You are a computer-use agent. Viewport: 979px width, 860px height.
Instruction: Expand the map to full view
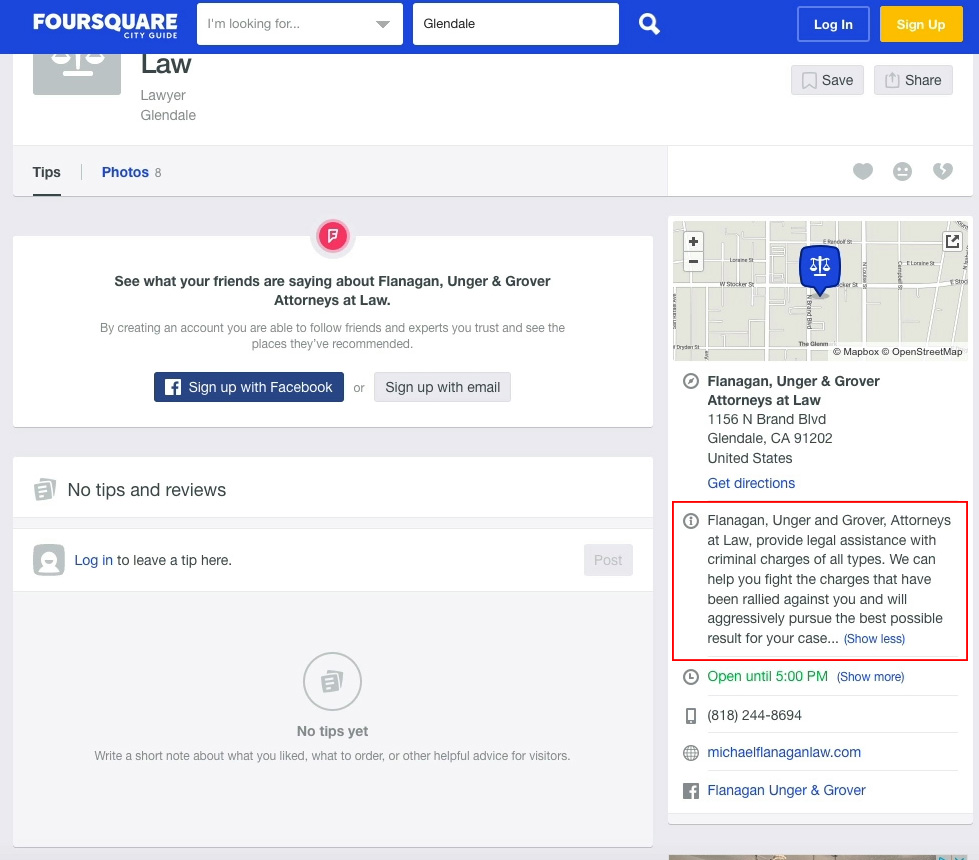[x=953, y=241]
